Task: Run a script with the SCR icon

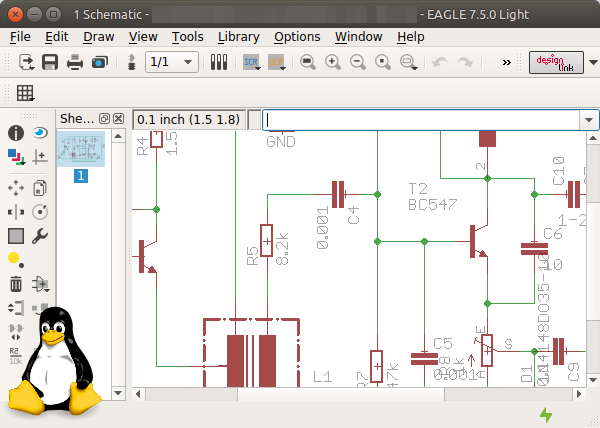Action: coord(251,62)
